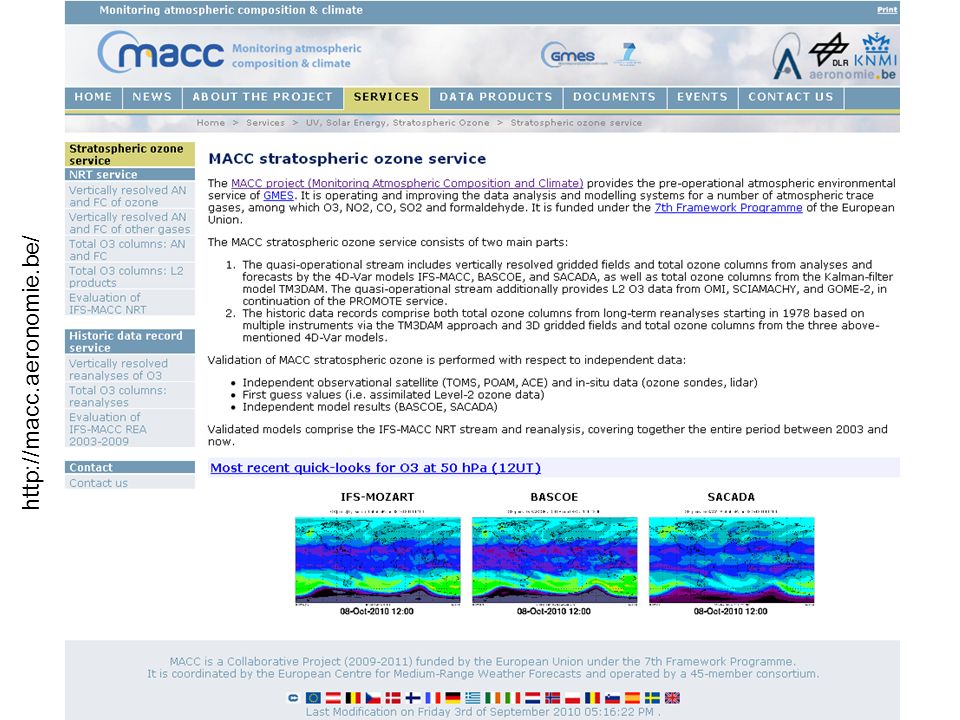Click the France flag icon
Viewport: 960px width, 720px height.
point(433,698)
